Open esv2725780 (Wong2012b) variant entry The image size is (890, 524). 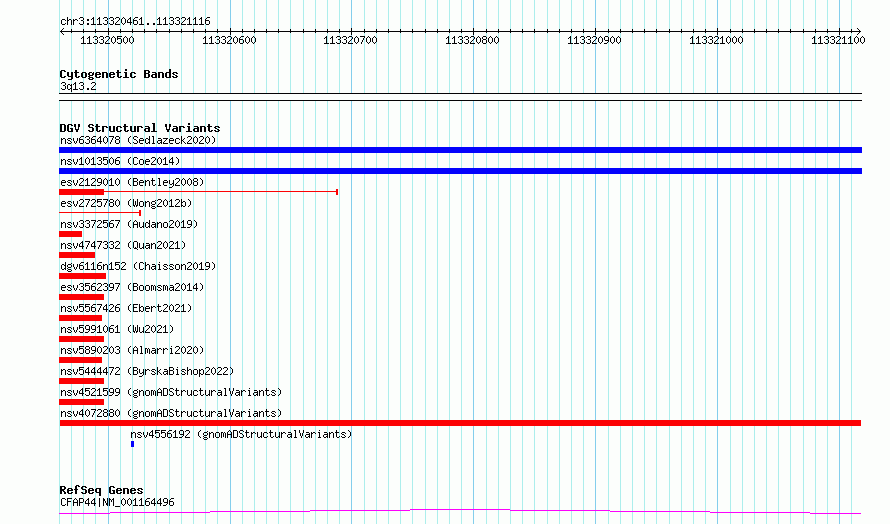click(126, 203)
